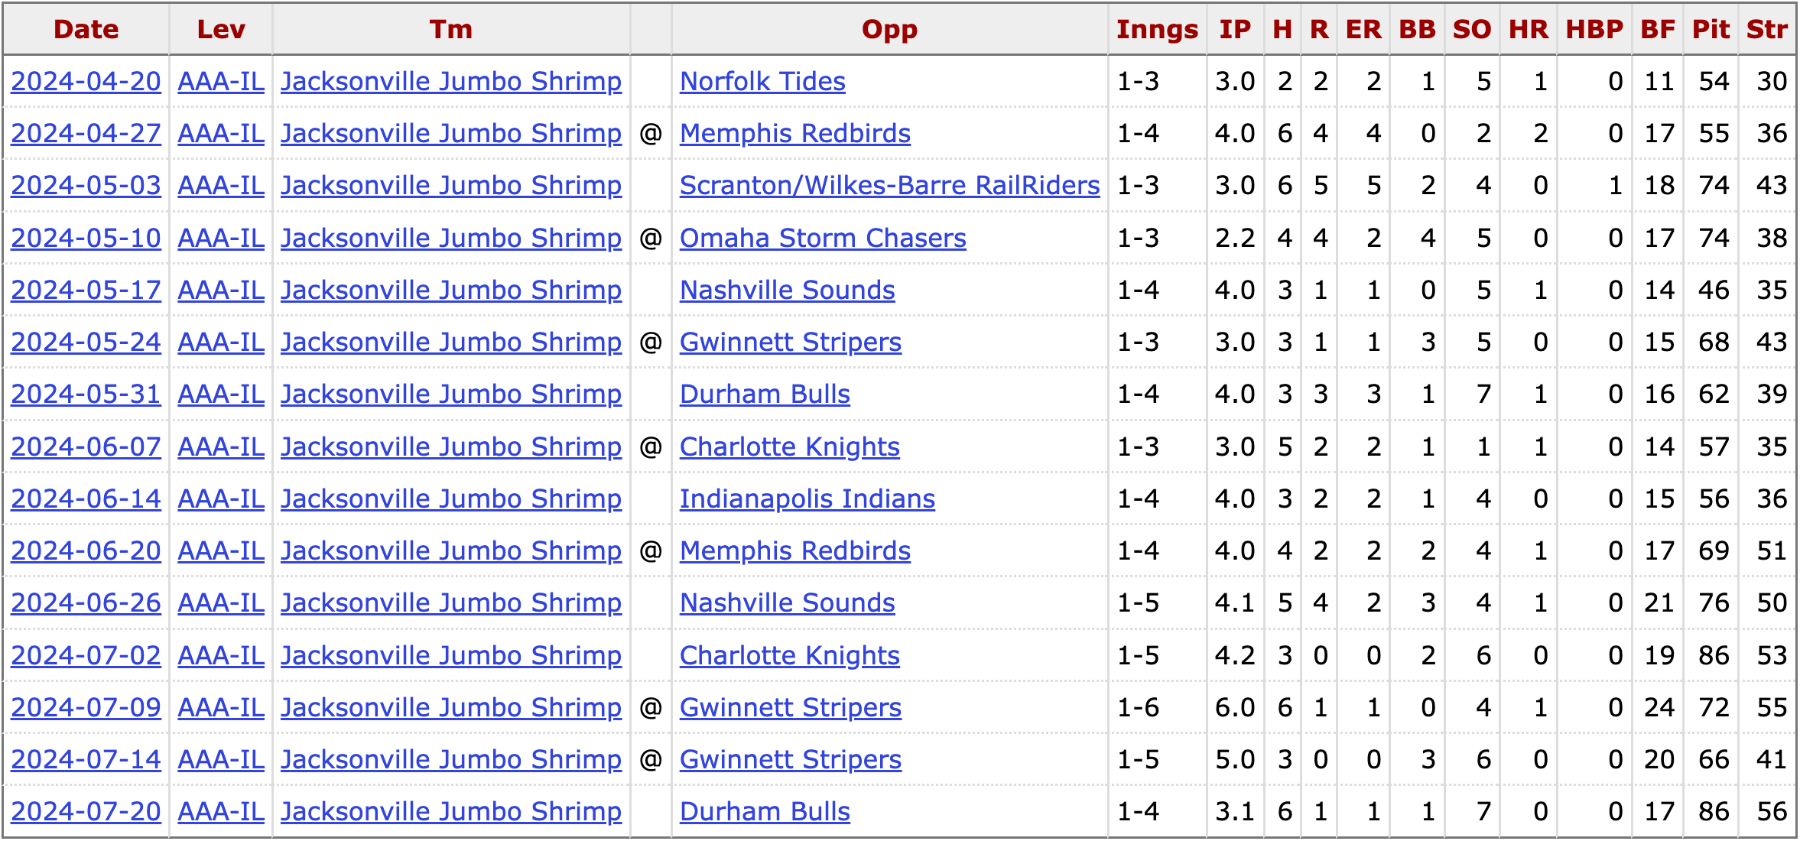
Task: Open Charlotte Knights link on 2024-07-02 row
Action: click(x=790, y=655)
